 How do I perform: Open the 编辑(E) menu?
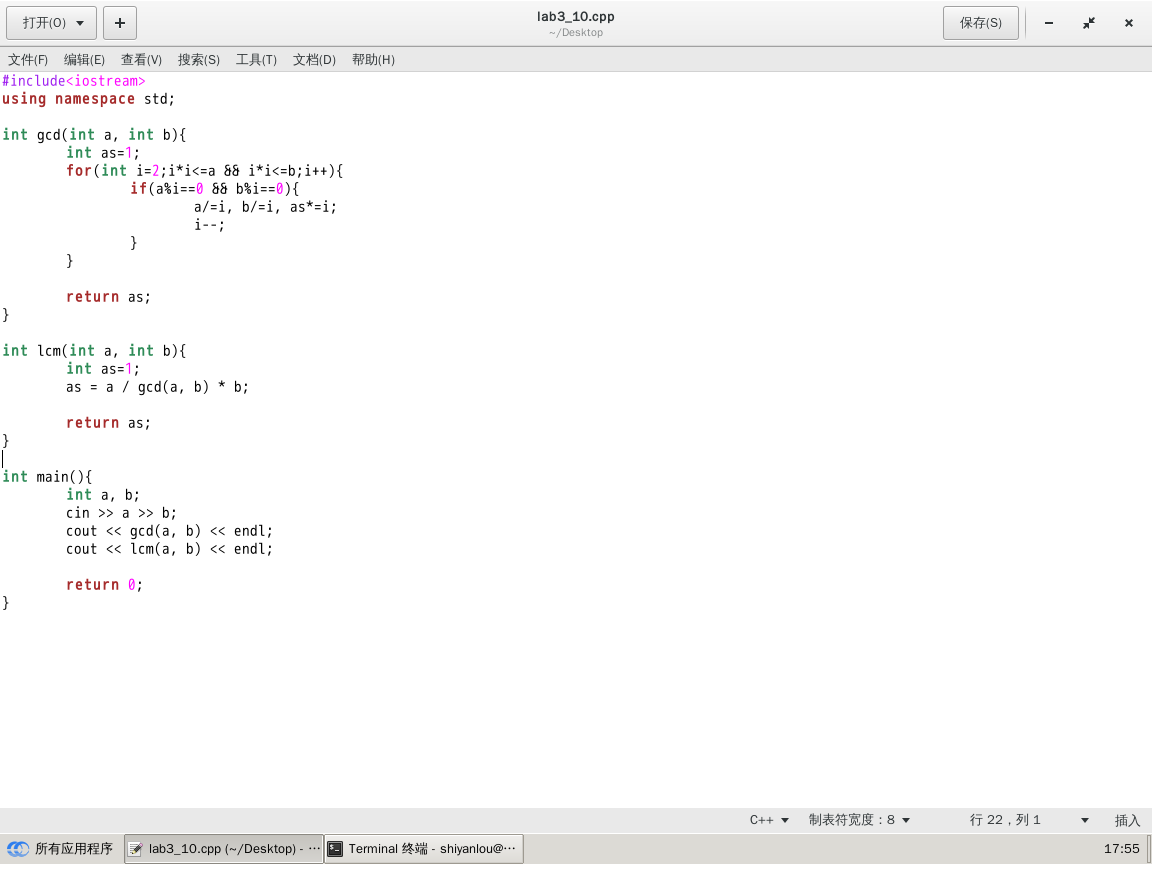click(84, 59)
